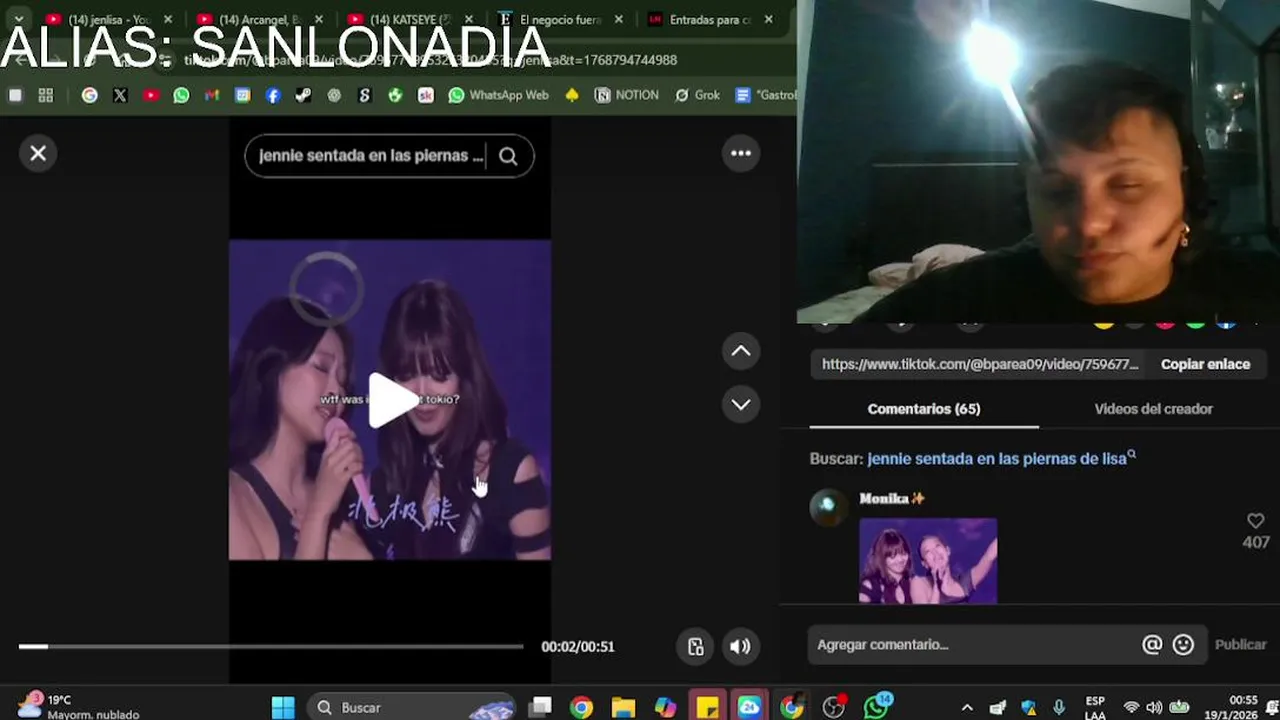The width and height of the screenshot is (1280, 720).
Task: Open the NOTION bookmark
Action: (x=627, y=95)
